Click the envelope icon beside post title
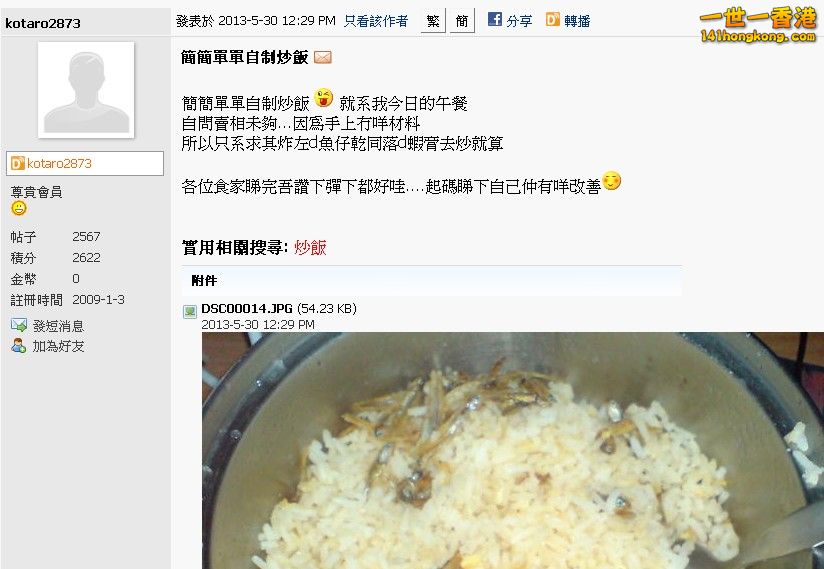The width and height of the screenshot is (824, 569). pos(323,57)
